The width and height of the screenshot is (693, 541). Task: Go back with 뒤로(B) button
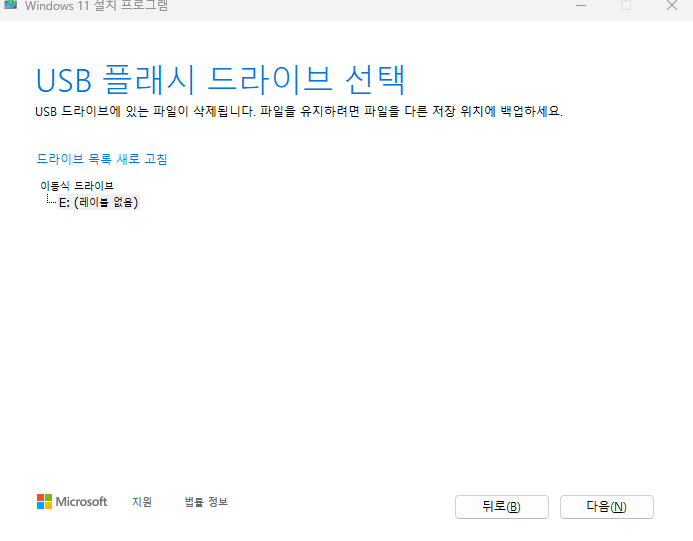tap(502, 507)
